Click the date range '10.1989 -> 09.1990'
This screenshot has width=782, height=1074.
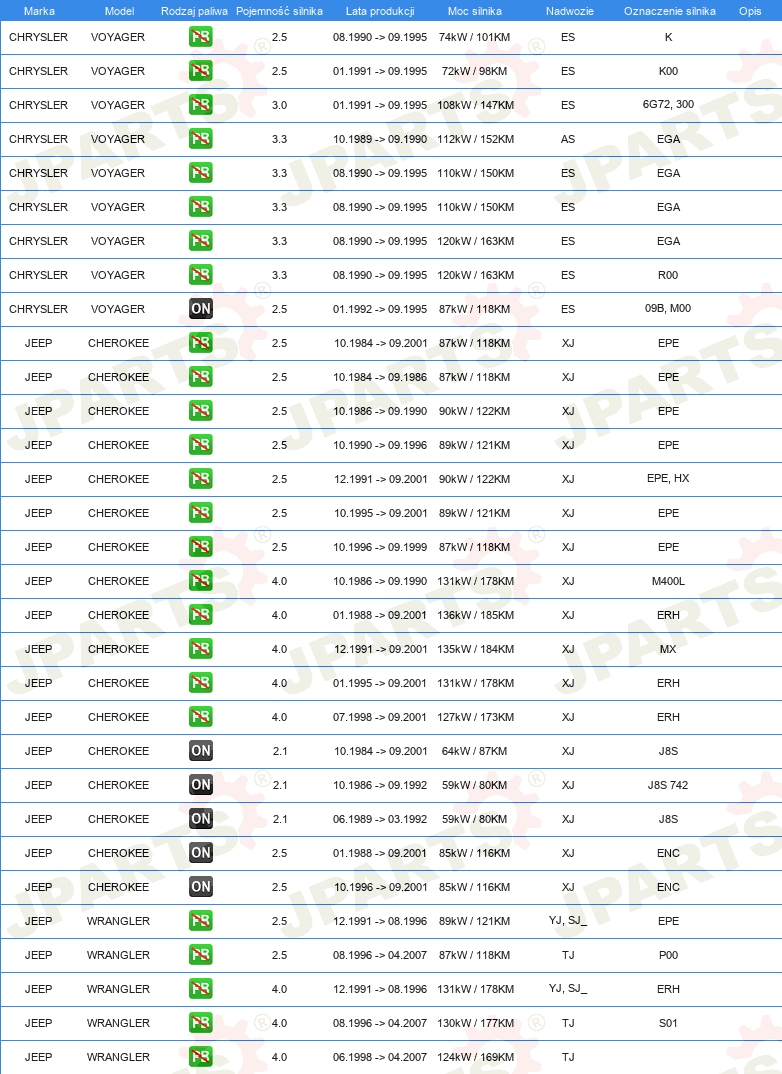[380, 139]
